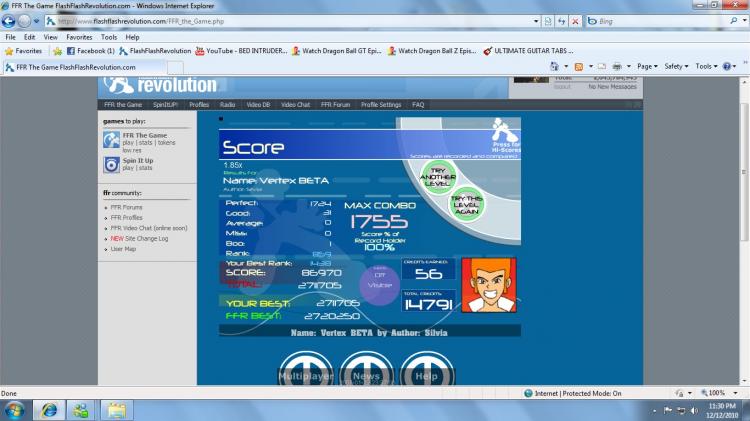Select the FFR The Game browser tab
Image resolution: width=750 pixels, height=421 pixels.
[x=84, y=67]
